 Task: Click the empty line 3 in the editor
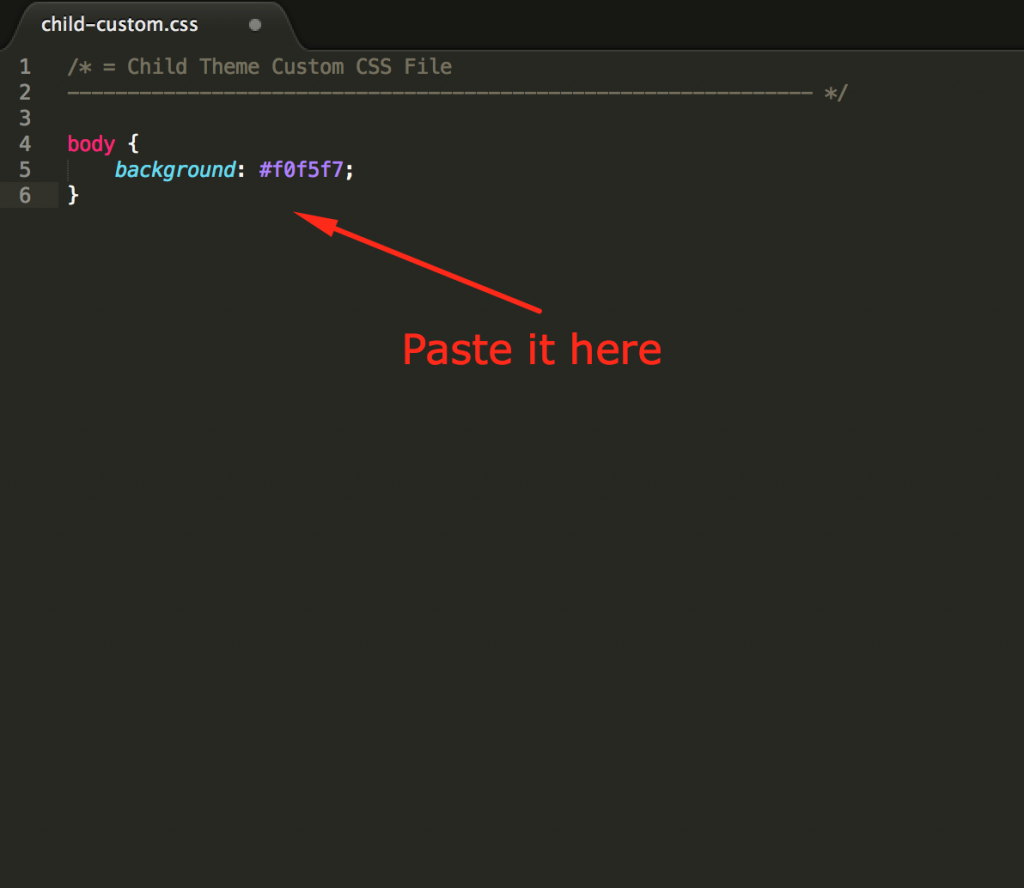point(522,118)
